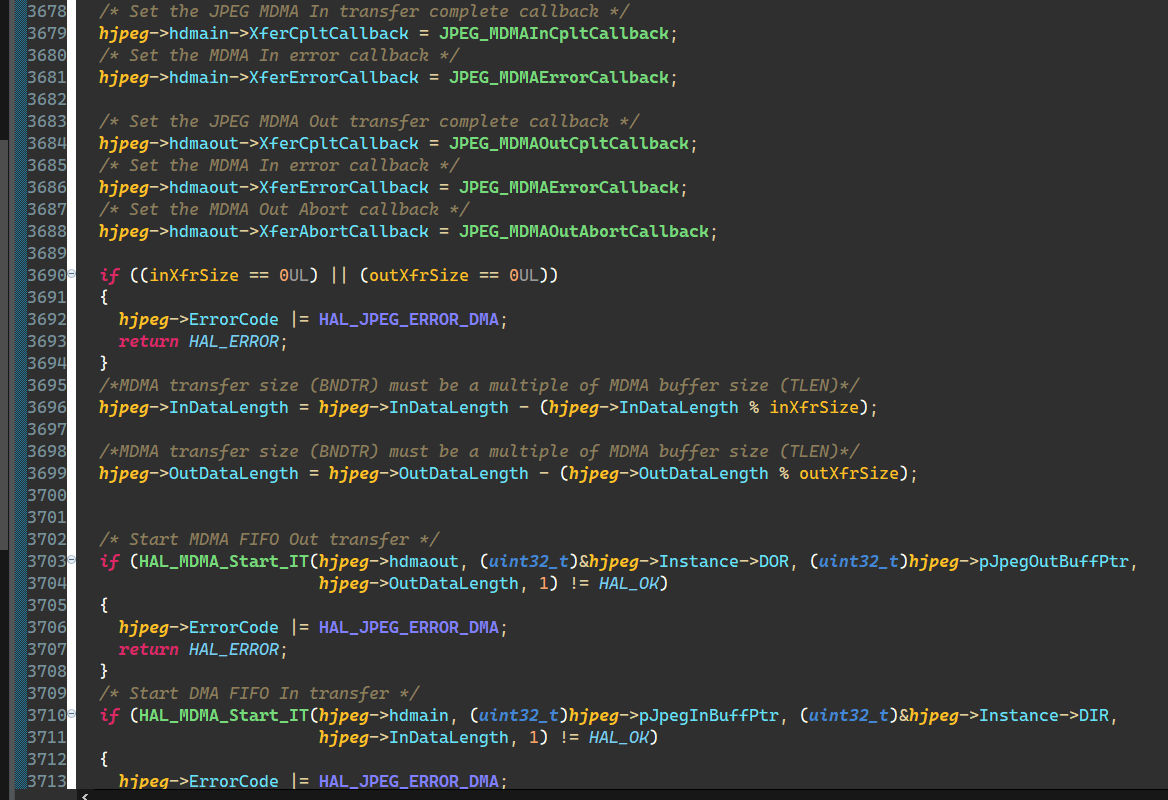Click the pJpegOutBuffPtr member
Image resolution: width=1168 pixels, height=800 pixels.
pos(1053,562)
